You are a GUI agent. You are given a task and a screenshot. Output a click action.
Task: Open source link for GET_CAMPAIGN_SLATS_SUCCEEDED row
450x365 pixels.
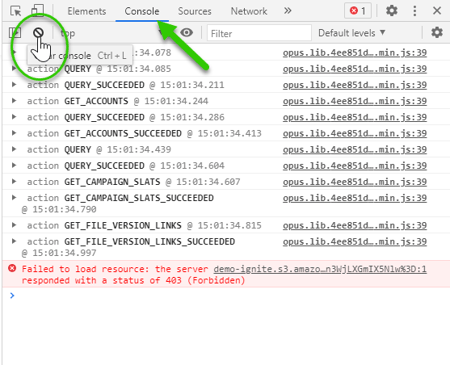point(355,198)
